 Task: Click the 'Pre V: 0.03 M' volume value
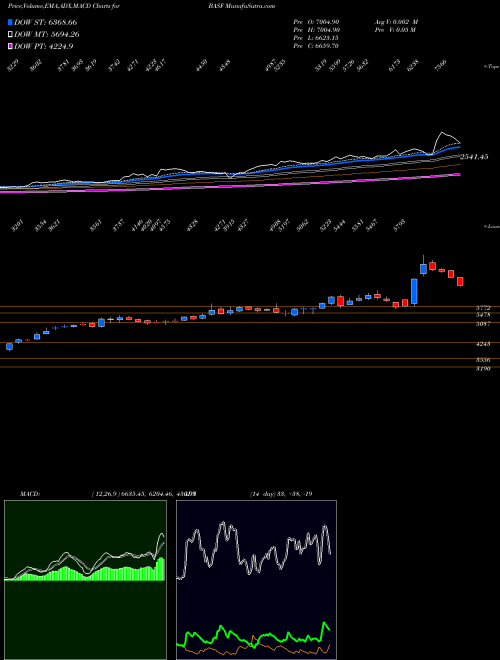[x=396, y=30]
